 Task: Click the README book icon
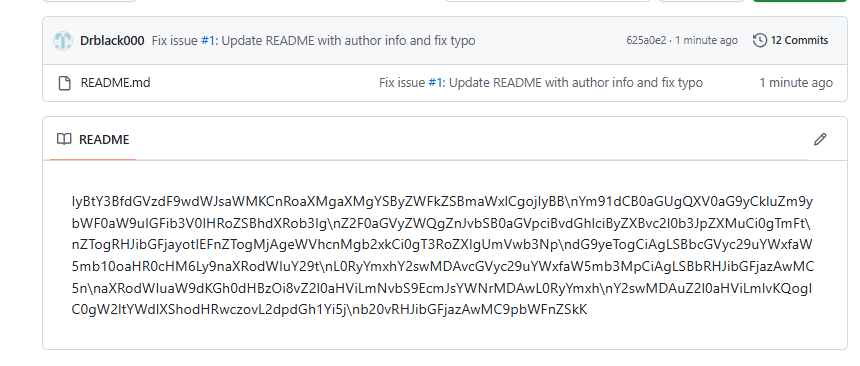[x=64, y=139]
